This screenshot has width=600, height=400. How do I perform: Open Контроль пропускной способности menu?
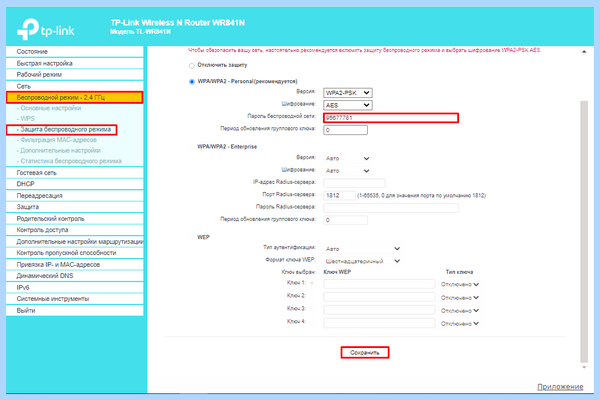click(75, 253)
